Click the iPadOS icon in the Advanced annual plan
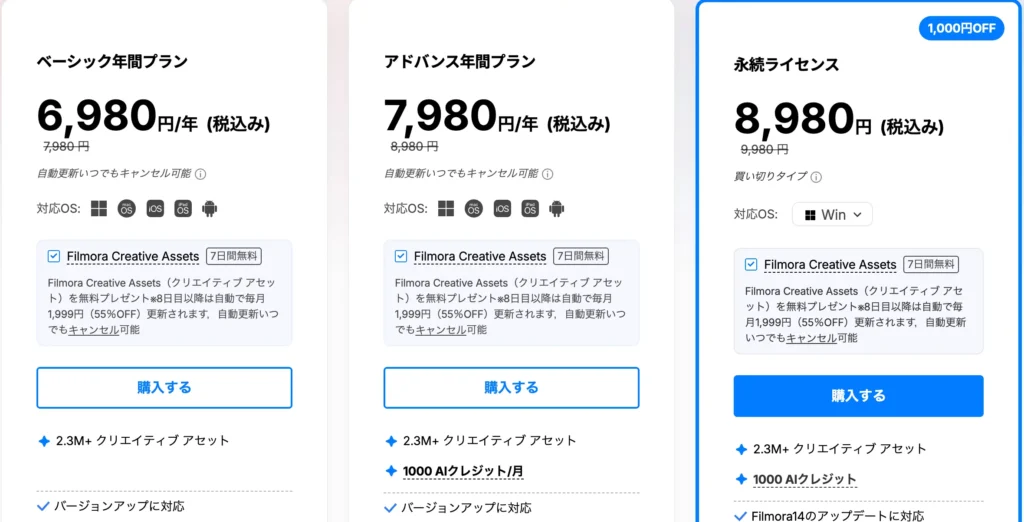The image size is (1024, 522). 530,208
